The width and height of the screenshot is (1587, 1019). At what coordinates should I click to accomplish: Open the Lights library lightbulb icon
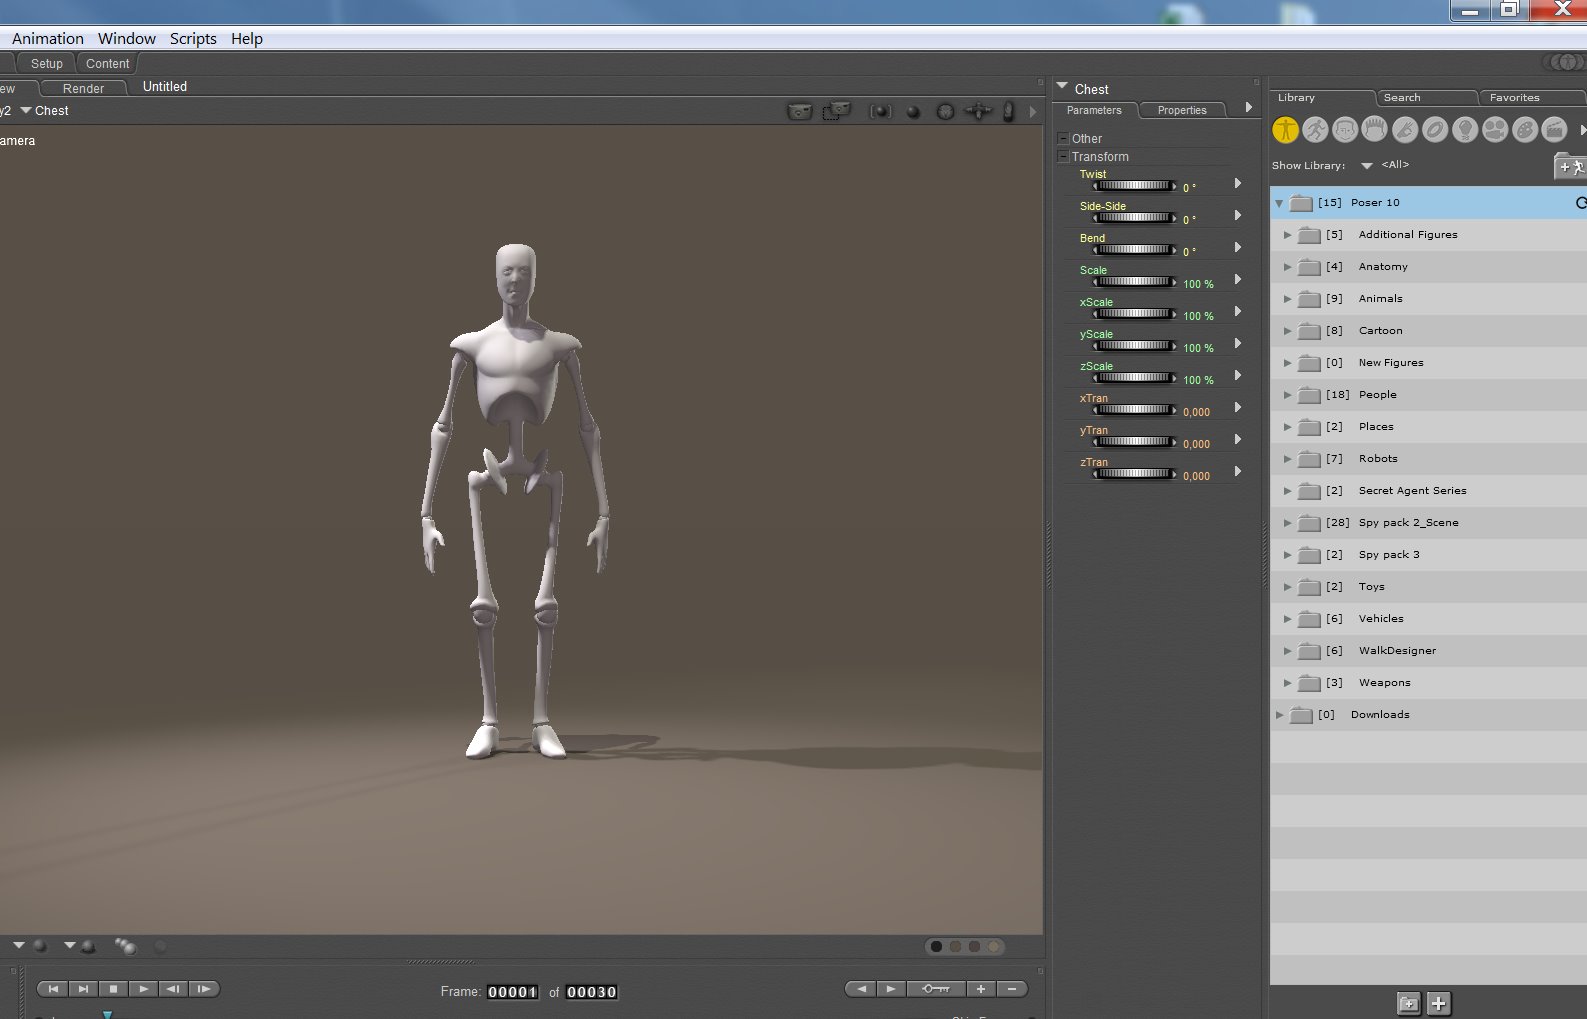point(1465,130)
